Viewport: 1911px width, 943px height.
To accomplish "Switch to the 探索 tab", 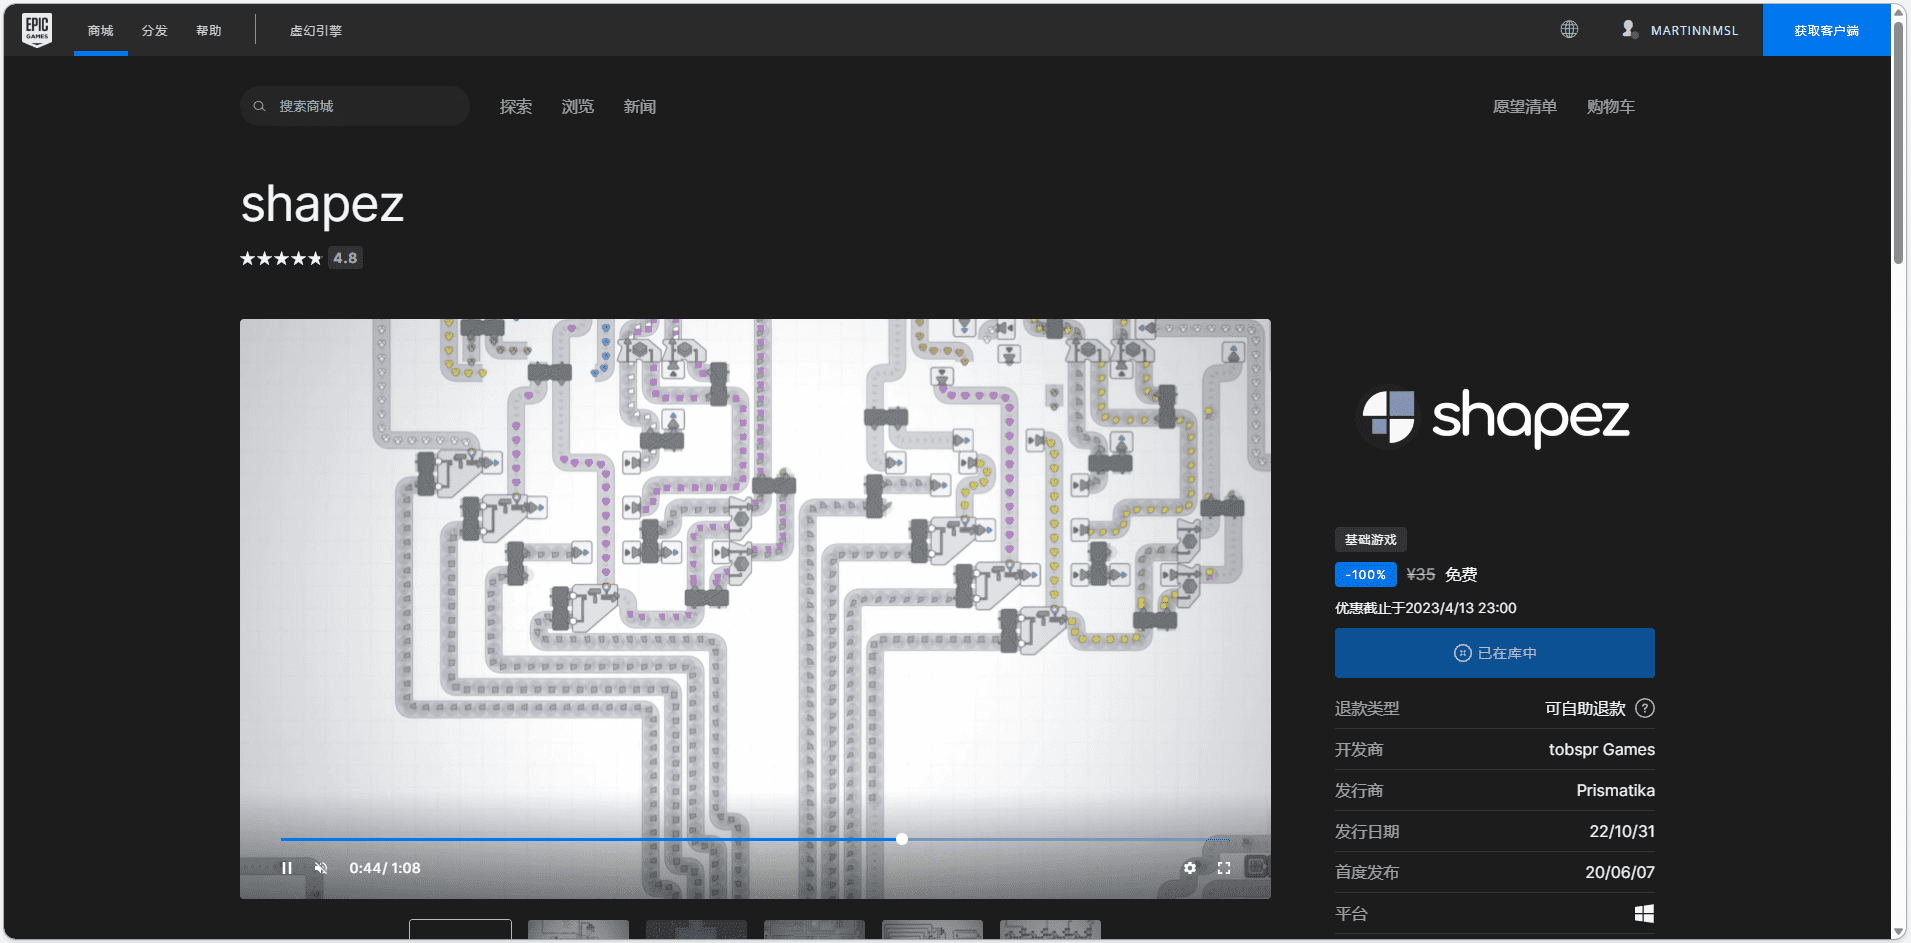I will point(516,107).
